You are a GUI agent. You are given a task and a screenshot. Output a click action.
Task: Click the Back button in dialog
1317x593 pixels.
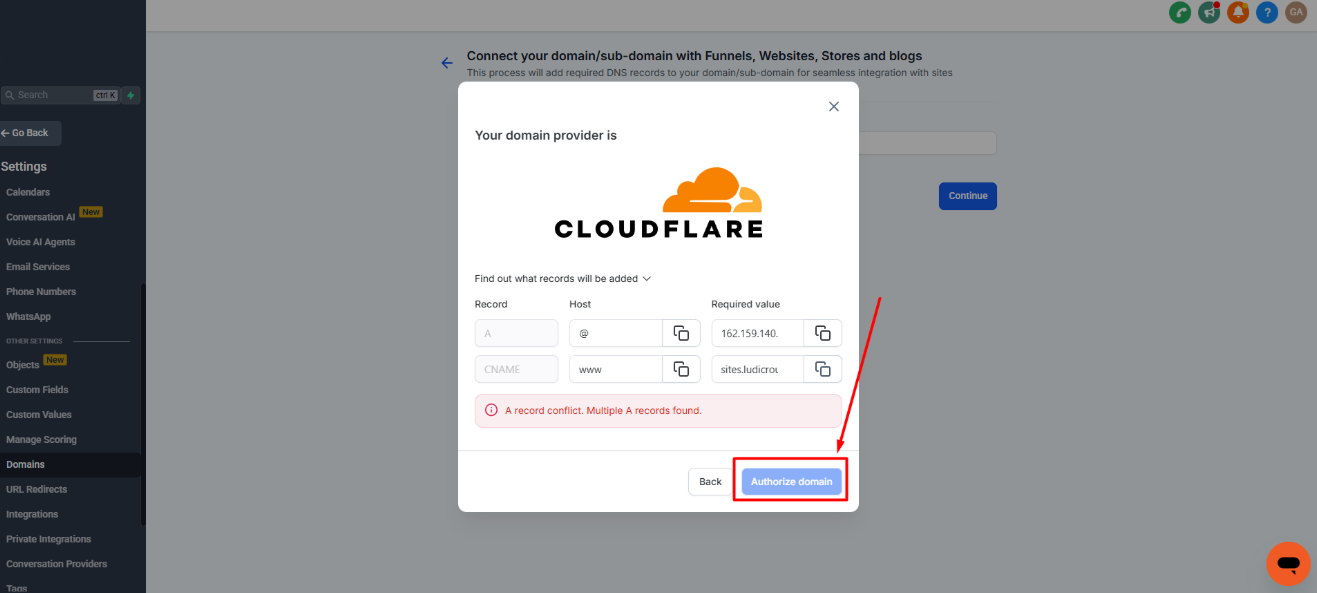pos(710,482)
